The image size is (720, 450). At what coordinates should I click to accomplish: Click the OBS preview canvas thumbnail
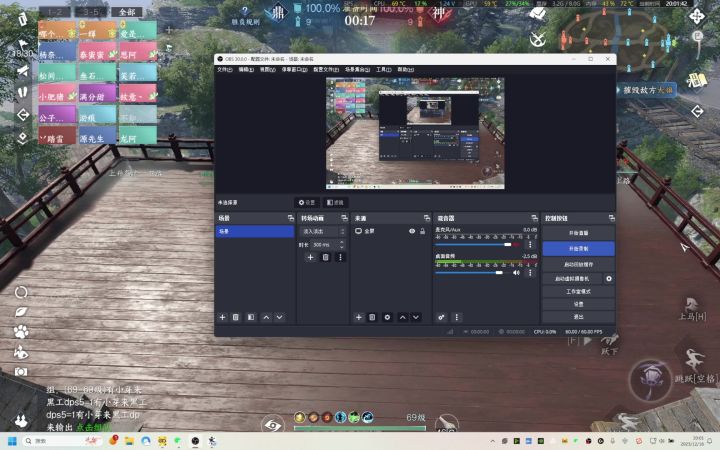coord(415,133)
